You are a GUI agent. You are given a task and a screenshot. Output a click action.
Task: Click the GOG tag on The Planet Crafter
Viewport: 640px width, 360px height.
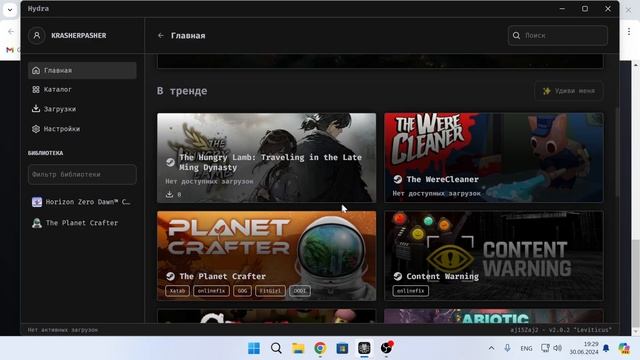point(242,291)
